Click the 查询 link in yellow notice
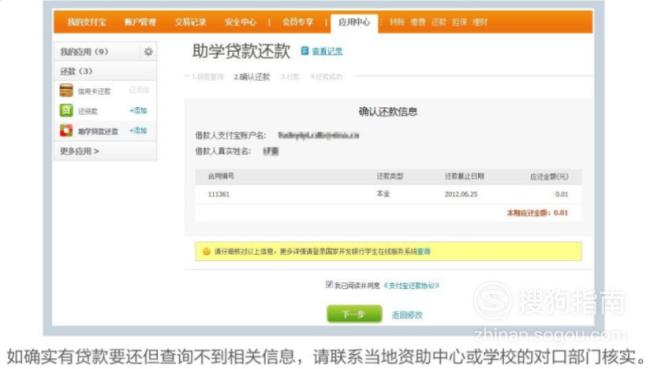 click(424, 251)
